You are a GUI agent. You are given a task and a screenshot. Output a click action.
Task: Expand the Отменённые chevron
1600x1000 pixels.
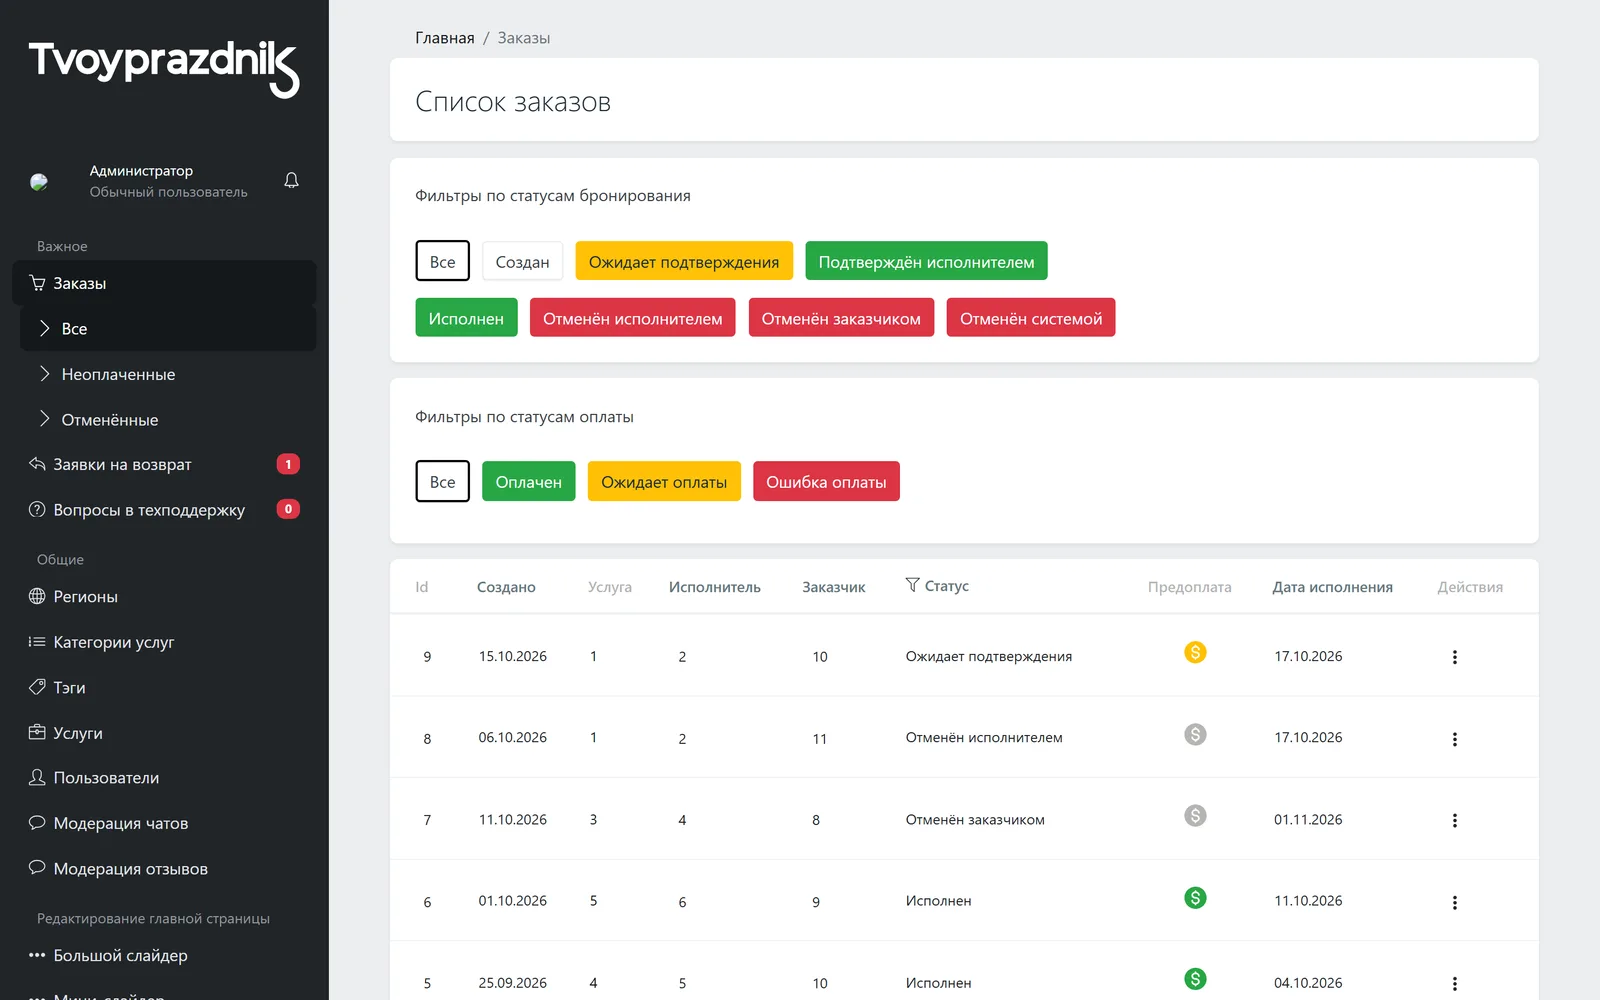coord(44,419)
